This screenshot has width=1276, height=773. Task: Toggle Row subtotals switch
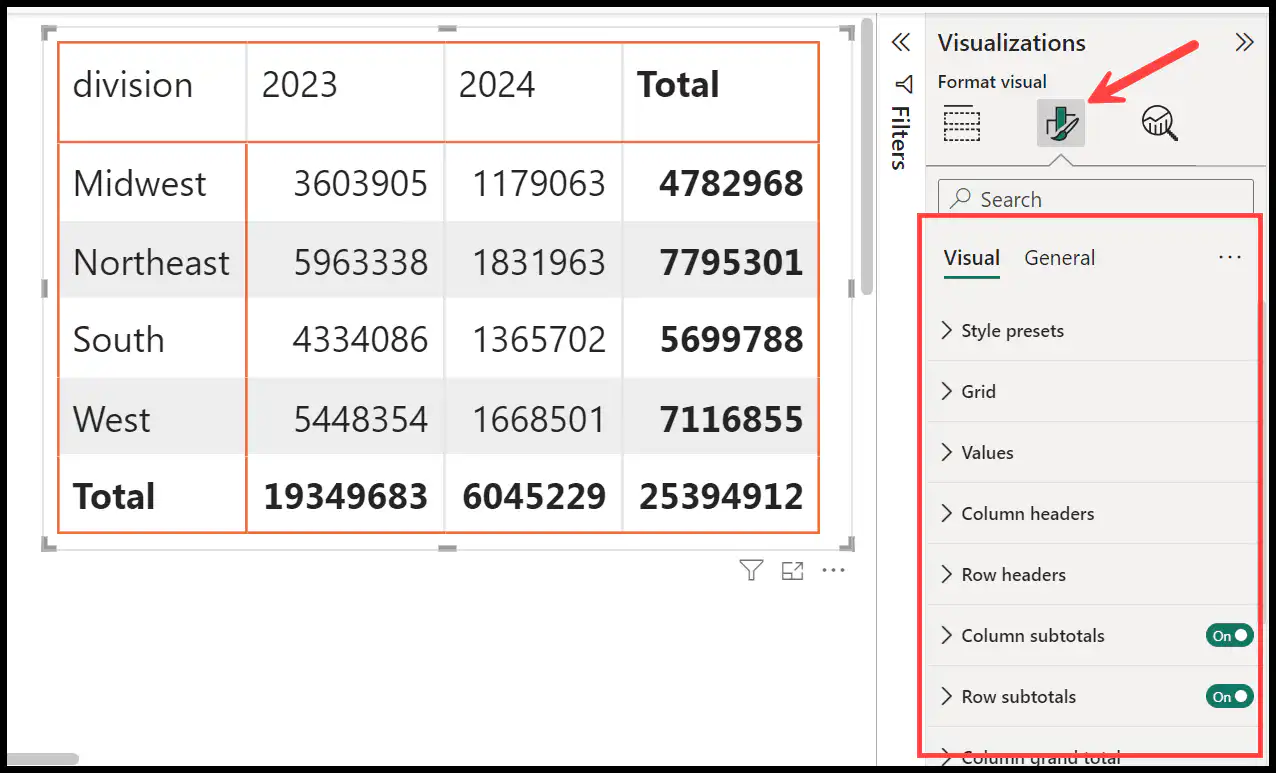[1230, 696]
